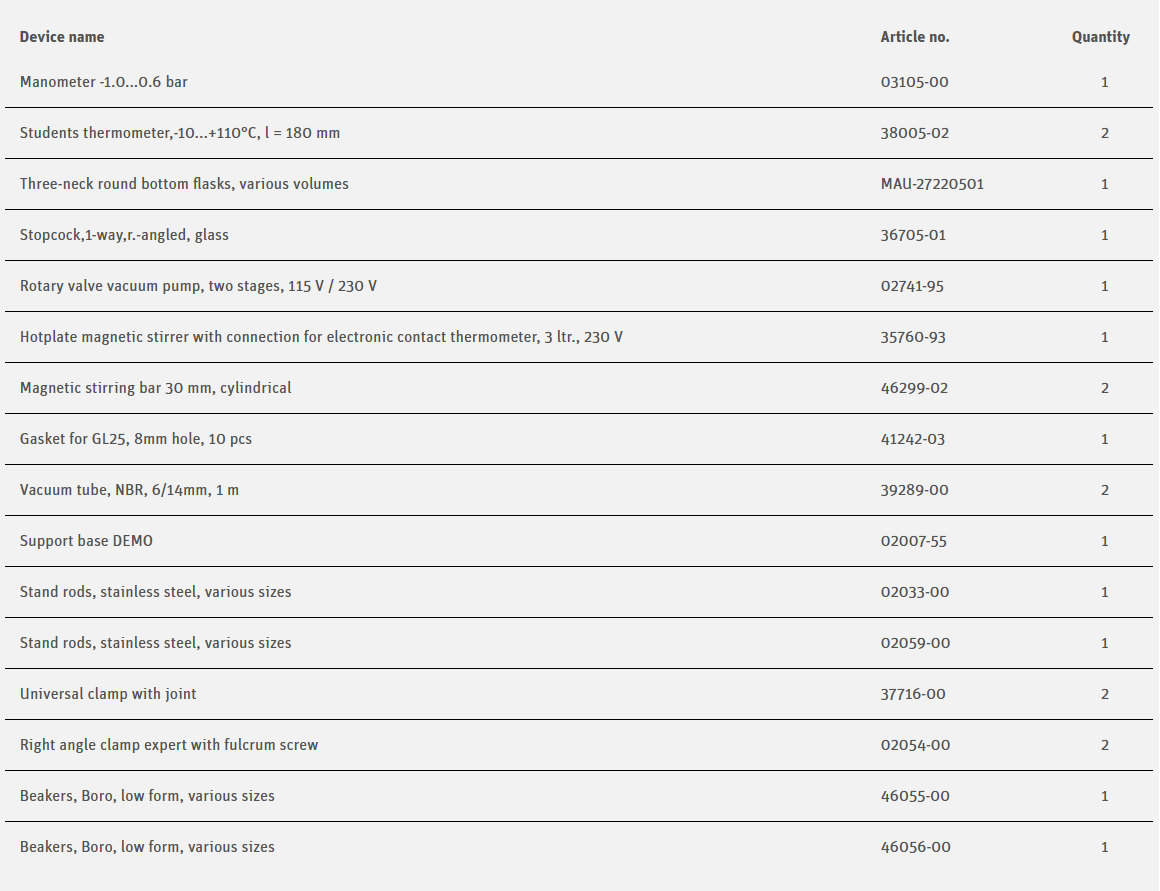The height and width of the screenshot is (891, 1160).
Task: Click article number MAU-27220501
Action: [x=932, y=184]
